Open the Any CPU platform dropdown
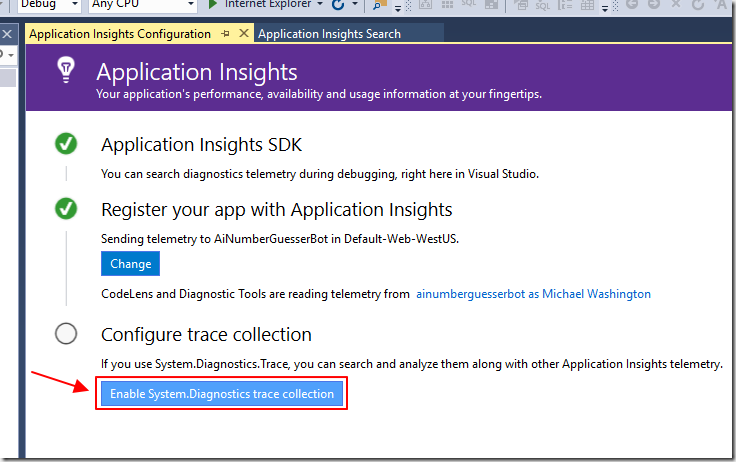 click(143, 5)
